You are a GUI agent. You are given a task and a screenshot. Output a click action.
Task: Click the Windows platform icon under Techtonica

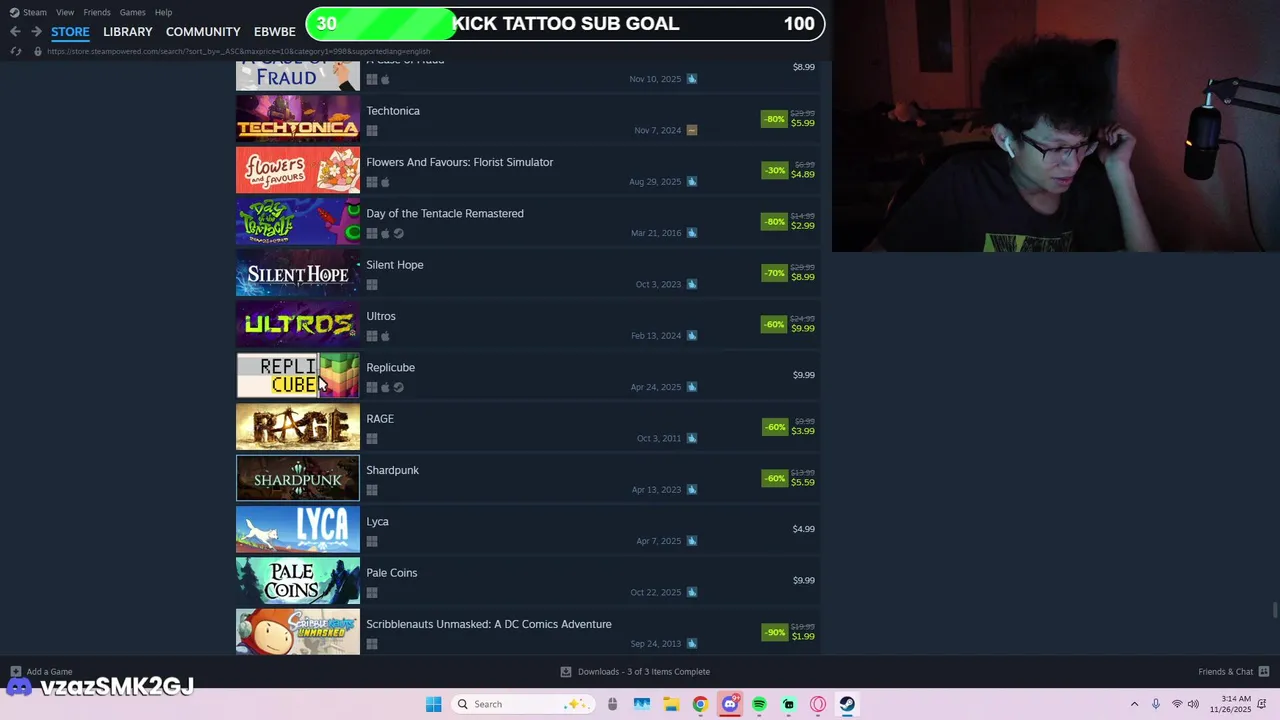pos(372,131)
